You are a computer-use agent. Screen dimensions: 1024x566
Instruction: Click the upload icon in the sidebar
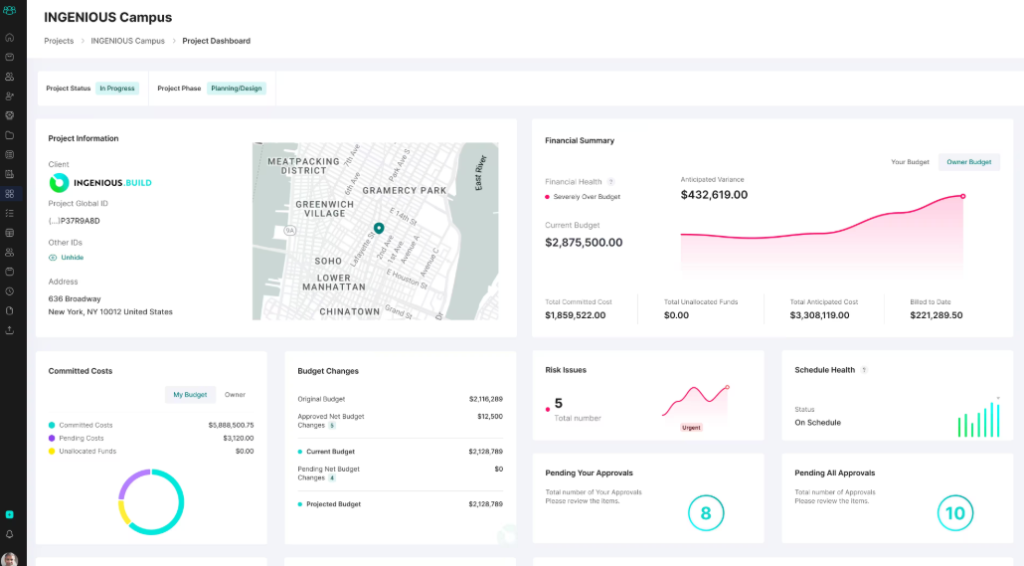pos(9,330)
